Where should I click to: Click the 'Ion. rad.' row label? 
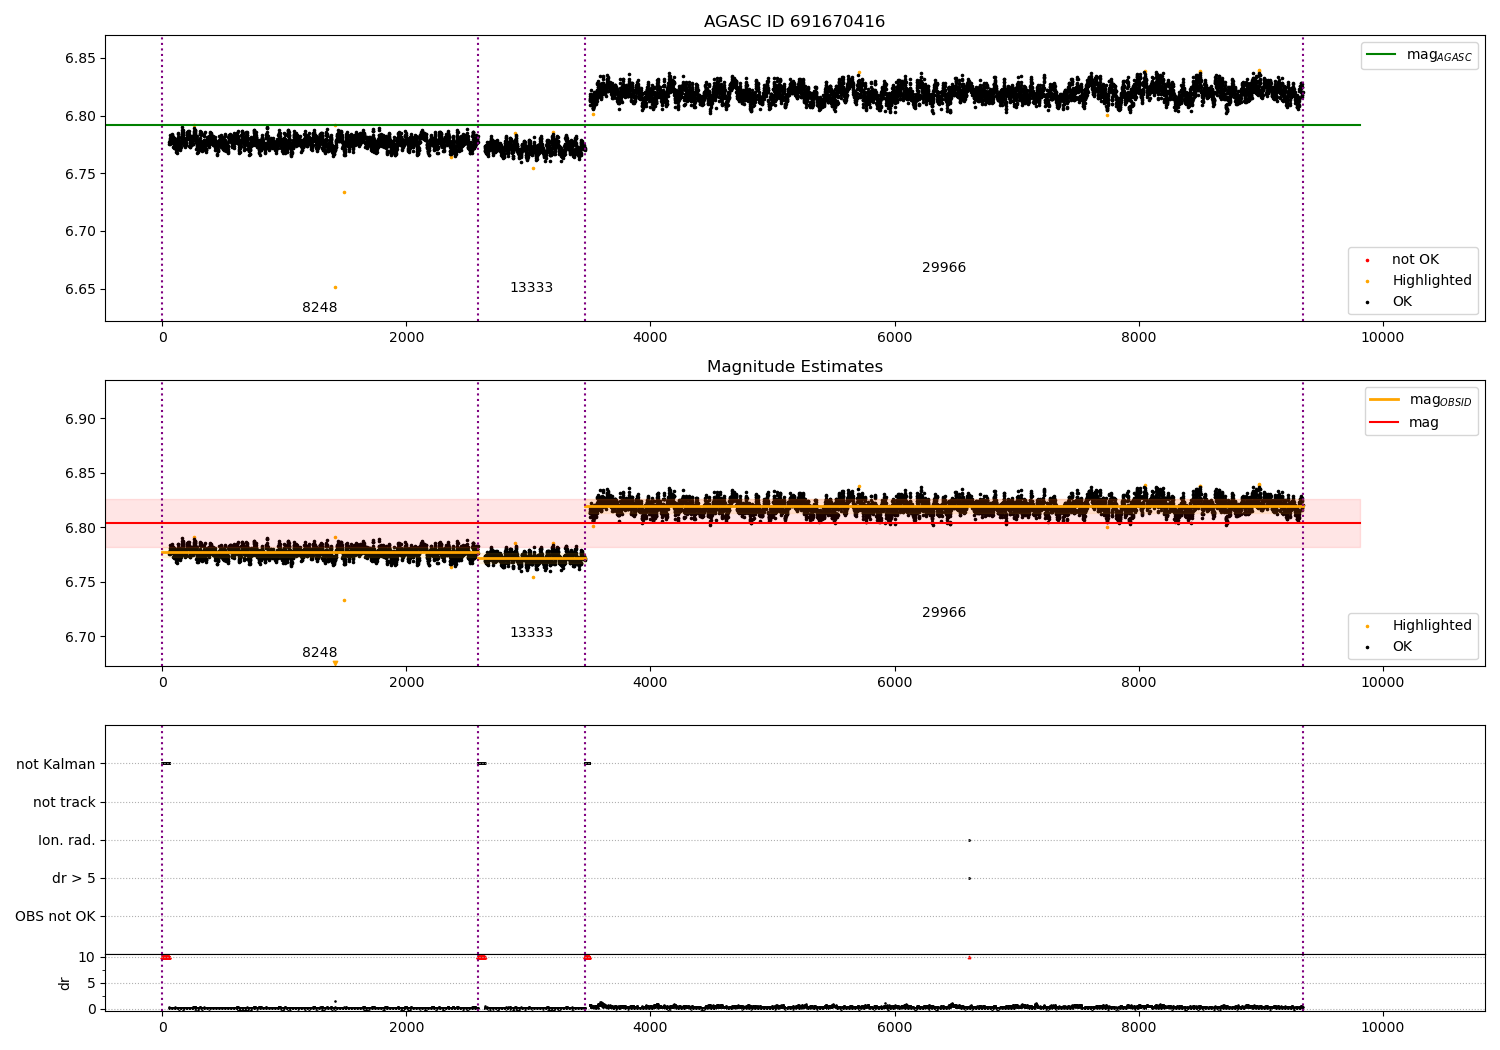pyautogui.click(x=67, y=840)
